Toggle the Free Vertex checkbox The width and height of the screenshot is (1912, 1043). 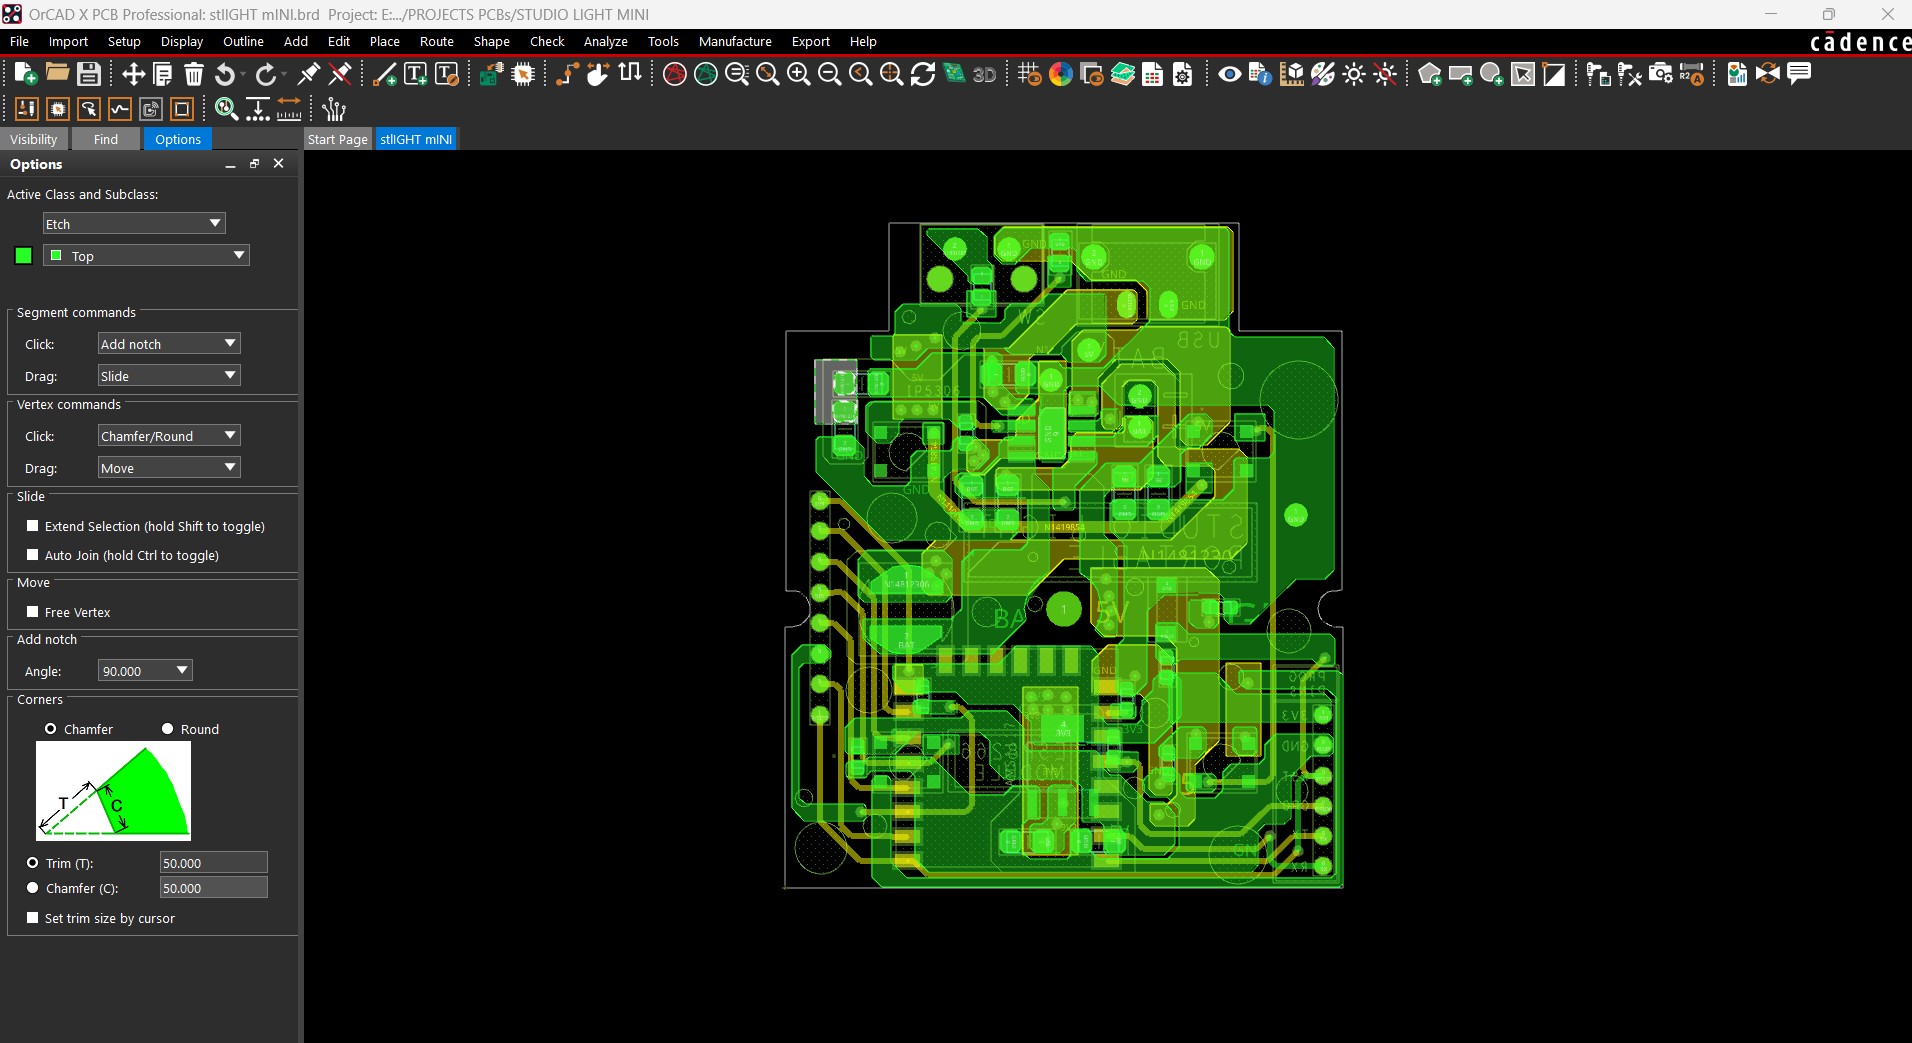coord(33,612)
